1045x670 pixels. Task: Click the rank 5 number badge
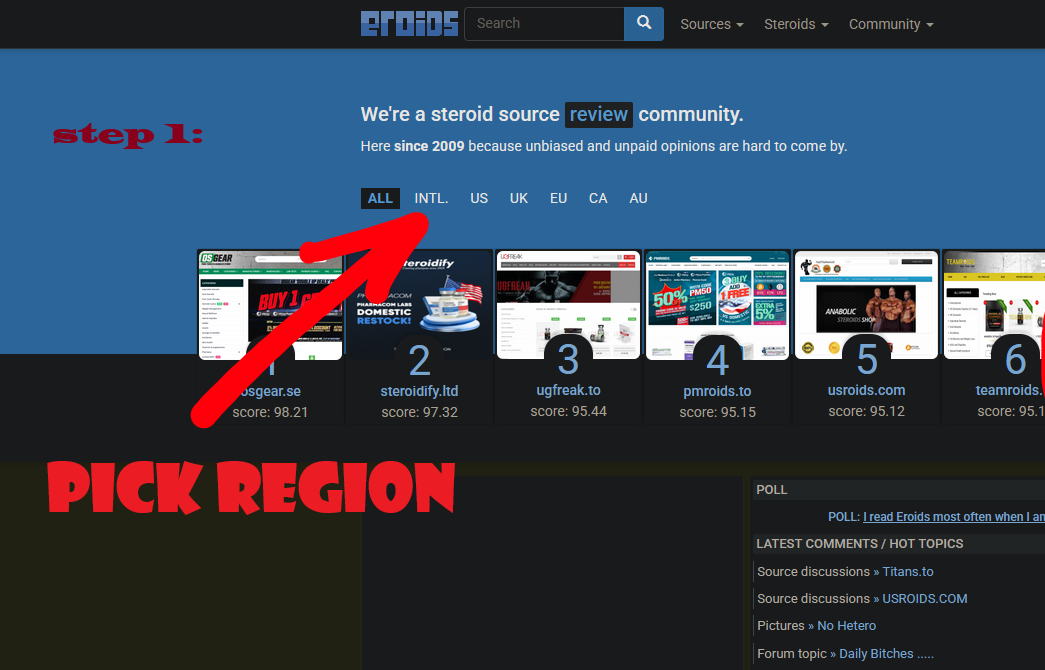(866, 359)
